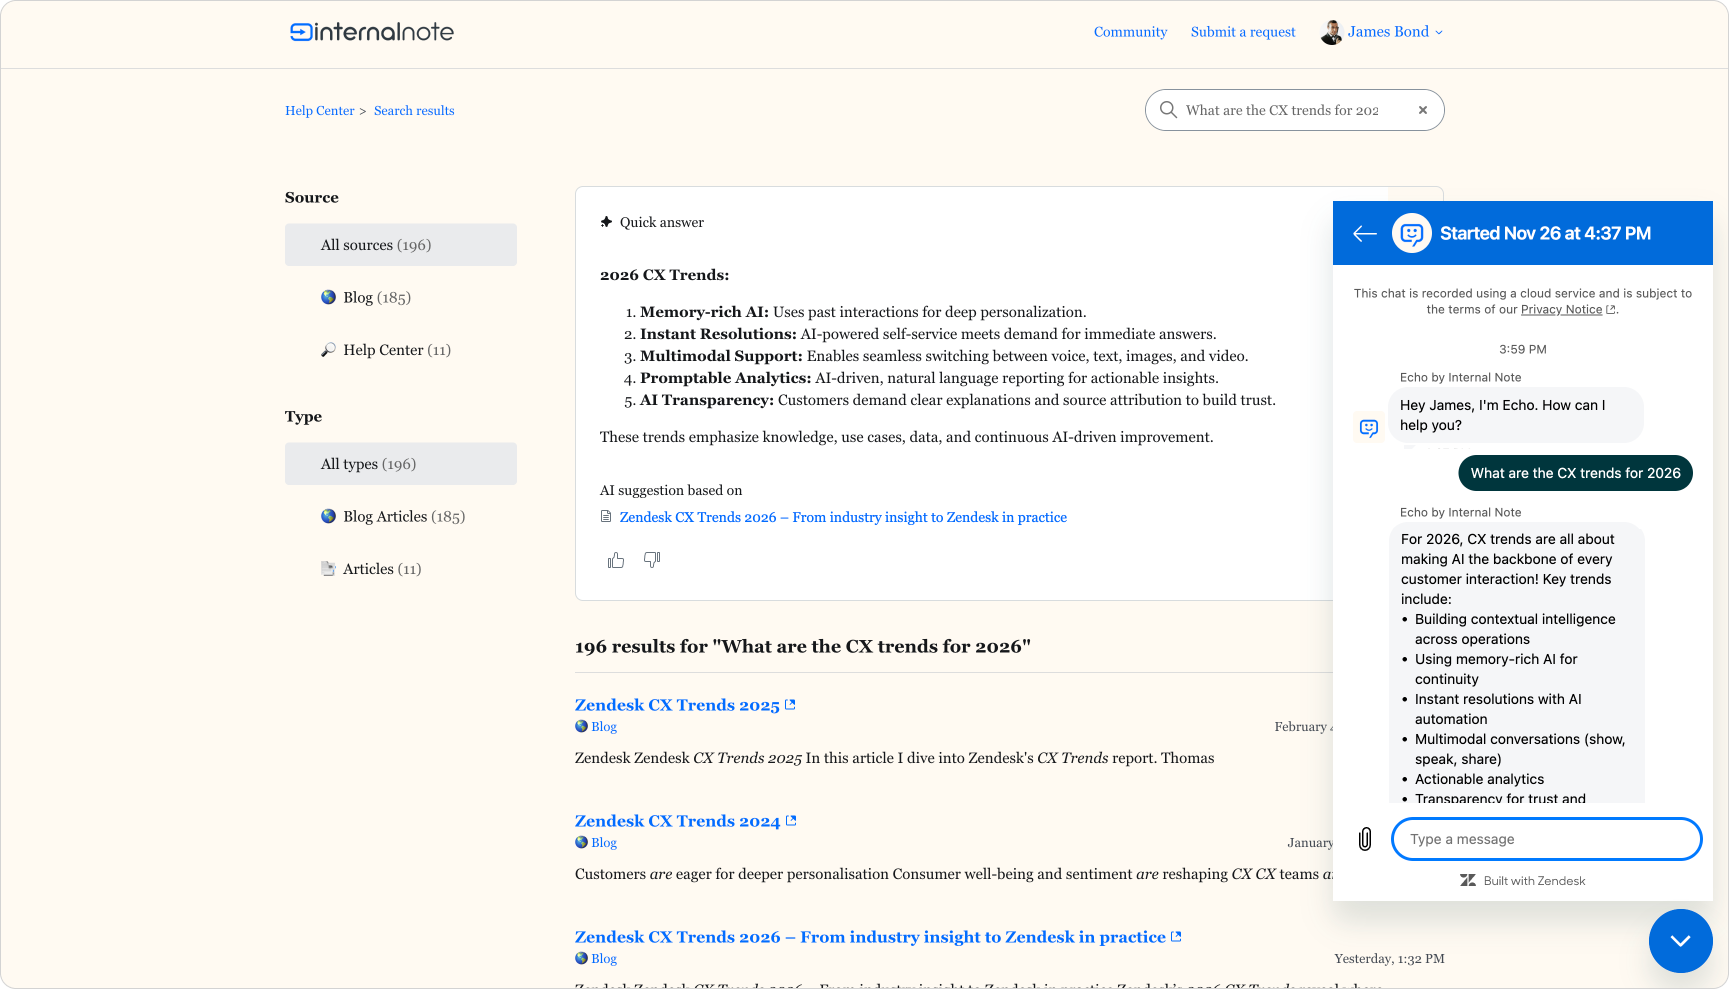This screenshot has width=1729, height=989.
Task: Click the Echo bot avatar beside the greeting
Action: point(1369,428)
